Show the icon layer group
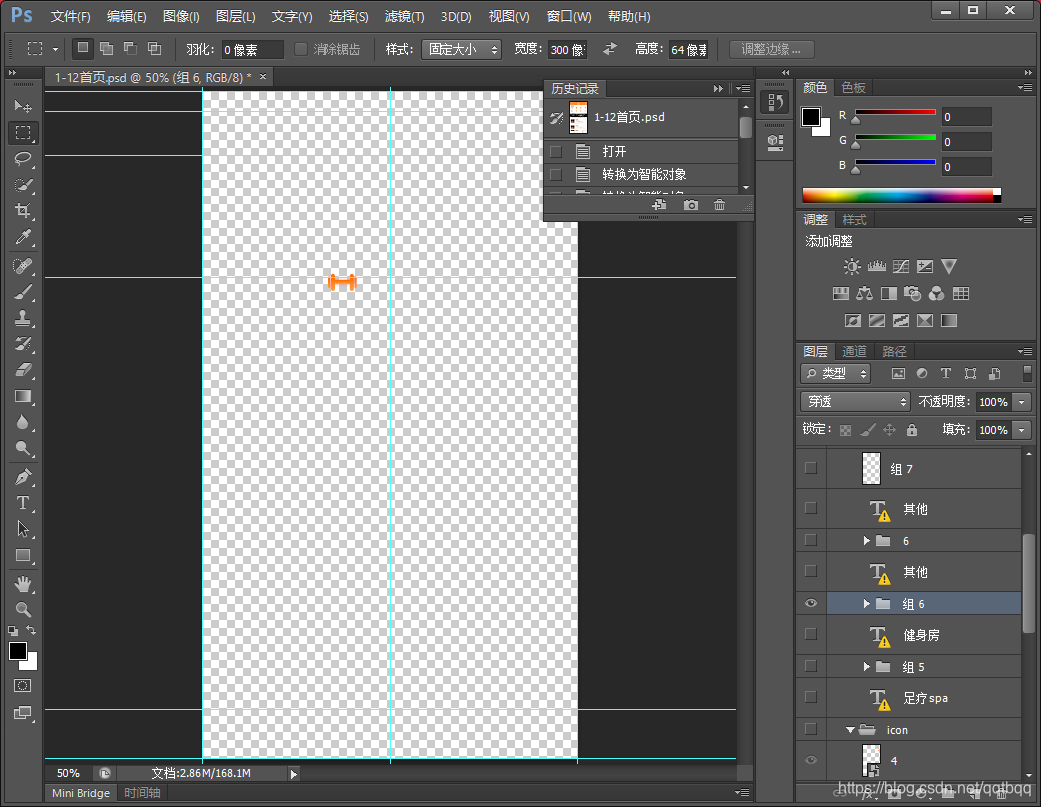The height and width of the screenshot is (807, 1041). 811,729
